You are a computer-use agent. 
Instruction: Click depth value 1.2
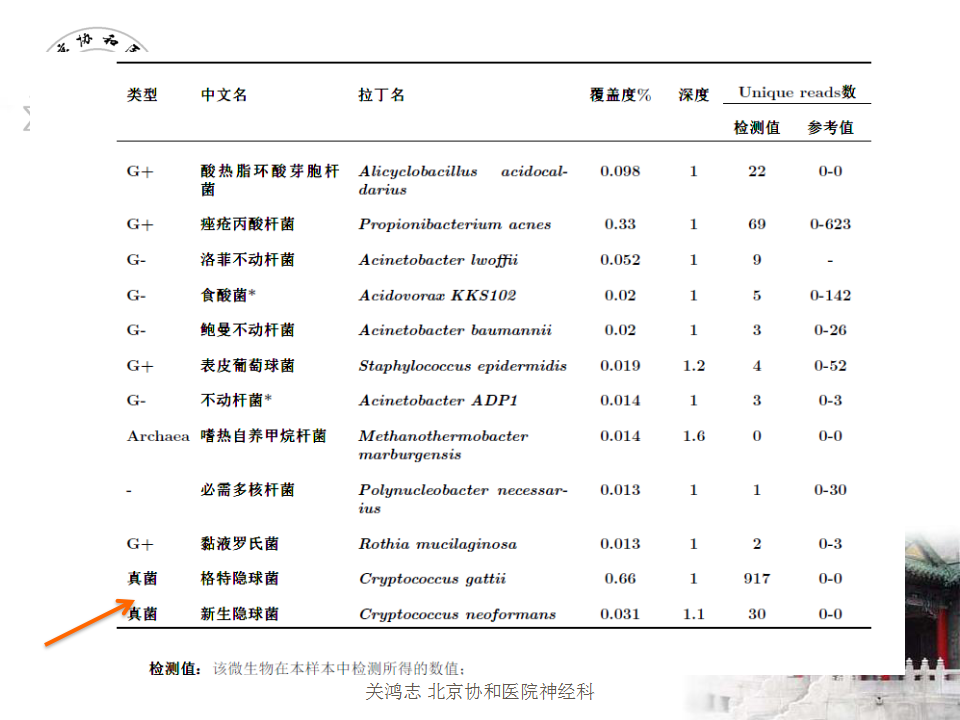pos(694,366)
